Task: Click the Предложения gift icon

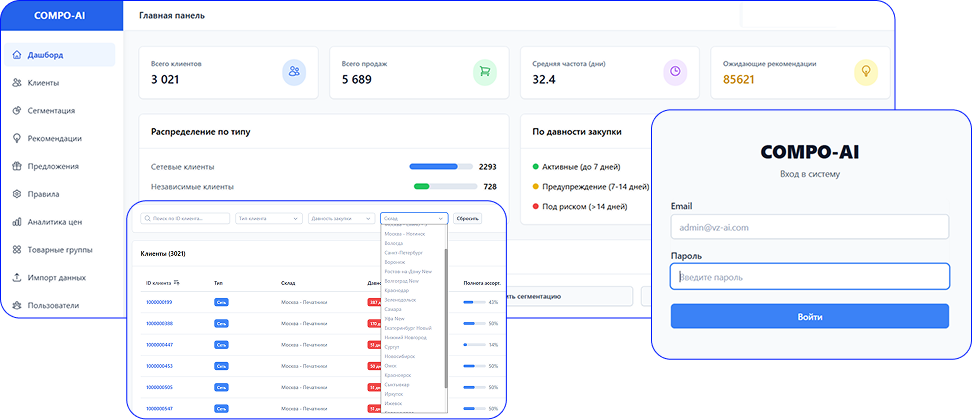Action: [18, 167]
